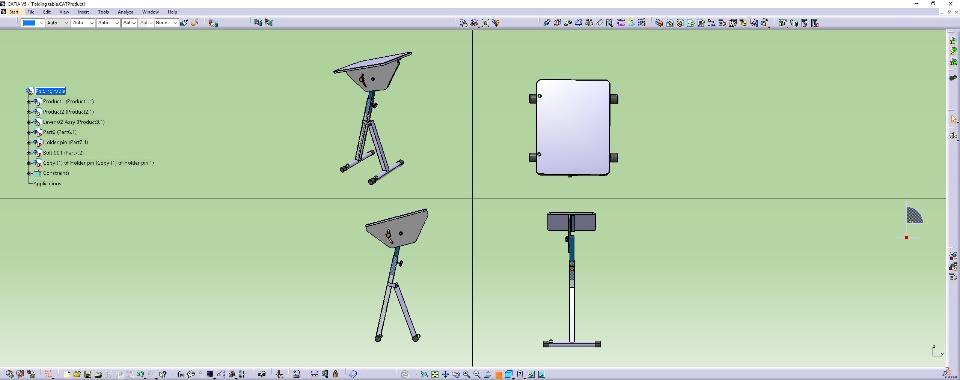This screenshot has height=380, width=960.
Task: Toggle Fly mode in View toolbar
Action: pyautogui.click(x=424, y=374)
